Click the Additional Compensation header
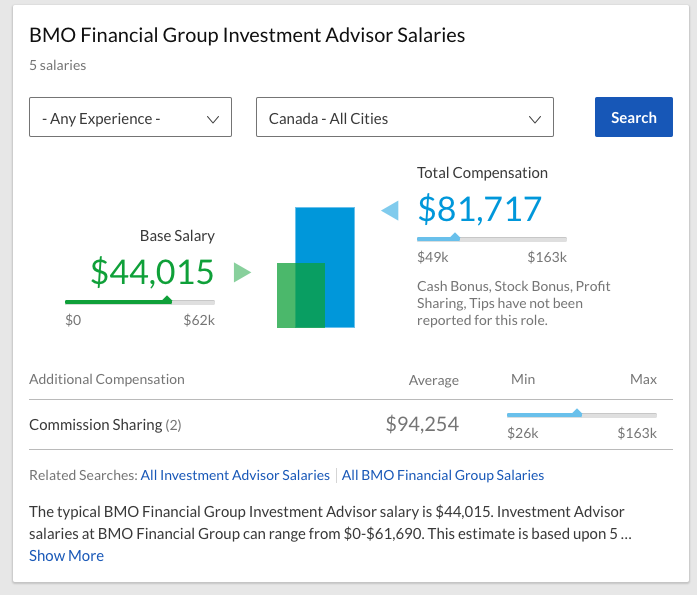 tap(107, 379)
